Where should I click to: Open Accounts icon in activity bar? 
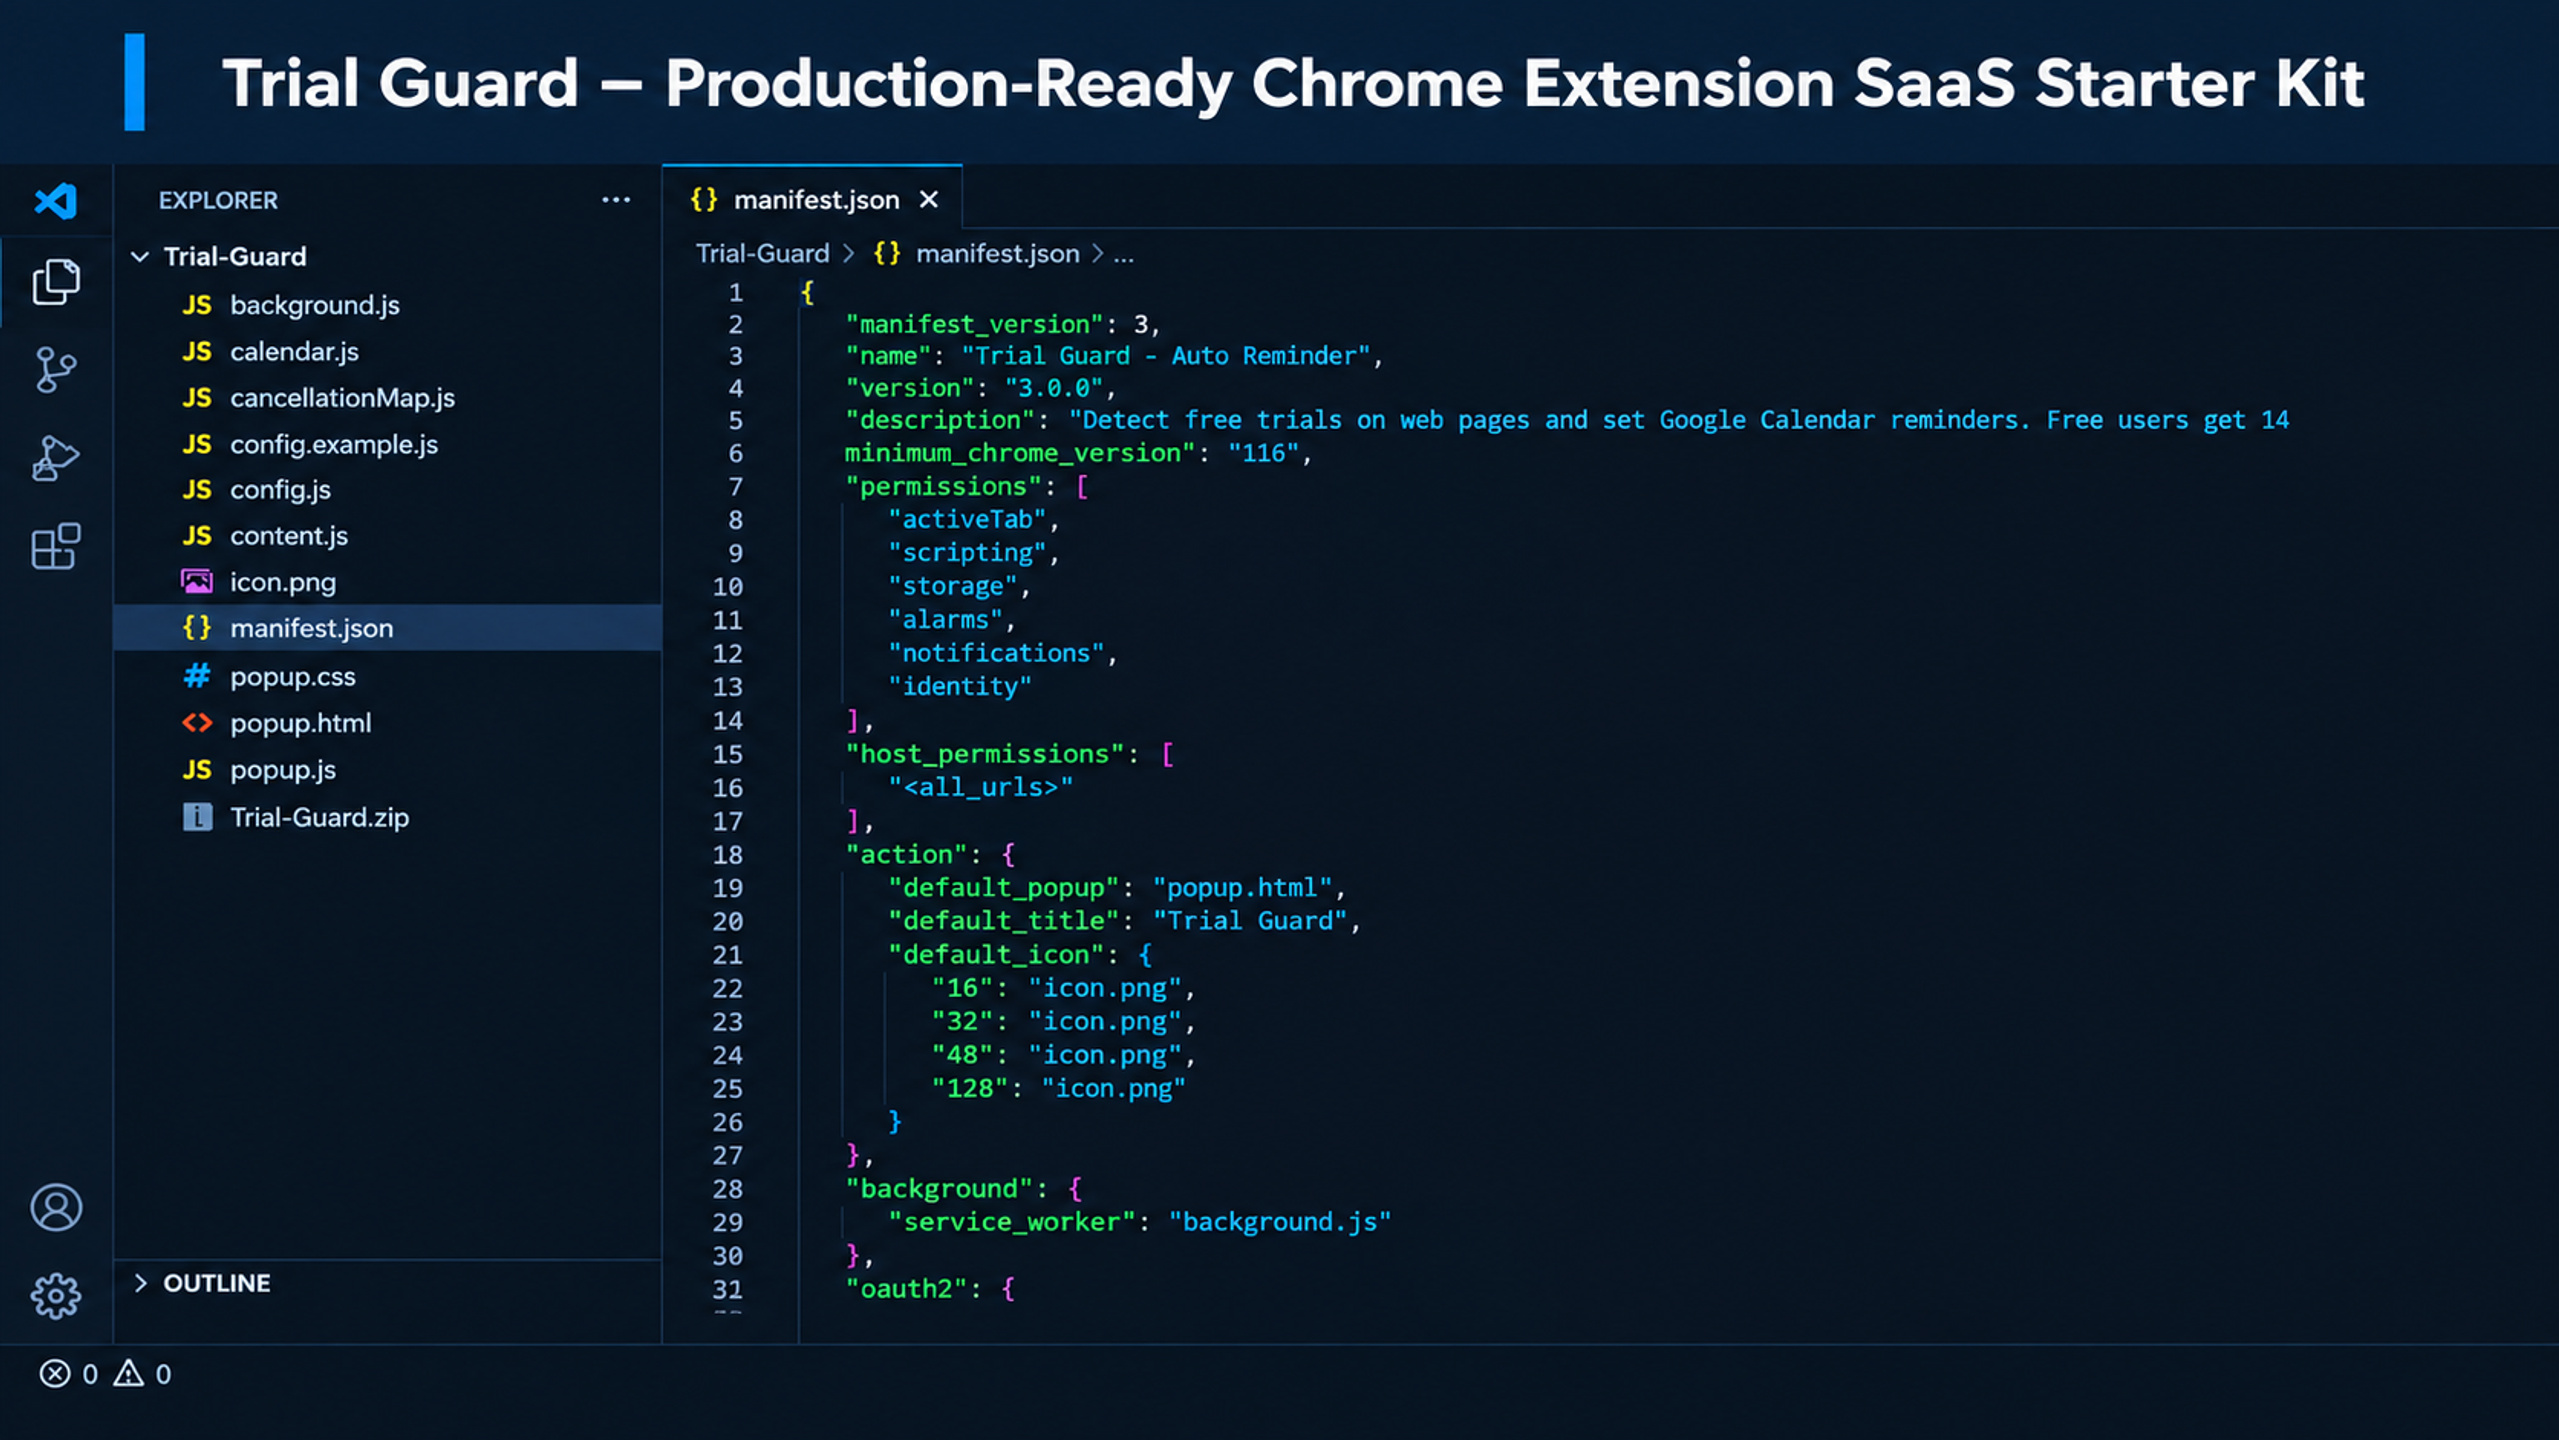point(56,1207)
